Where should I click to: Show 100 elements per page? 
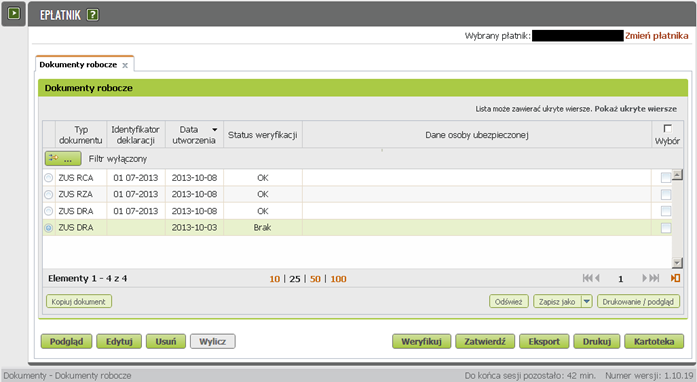click(x=338, y=279)
